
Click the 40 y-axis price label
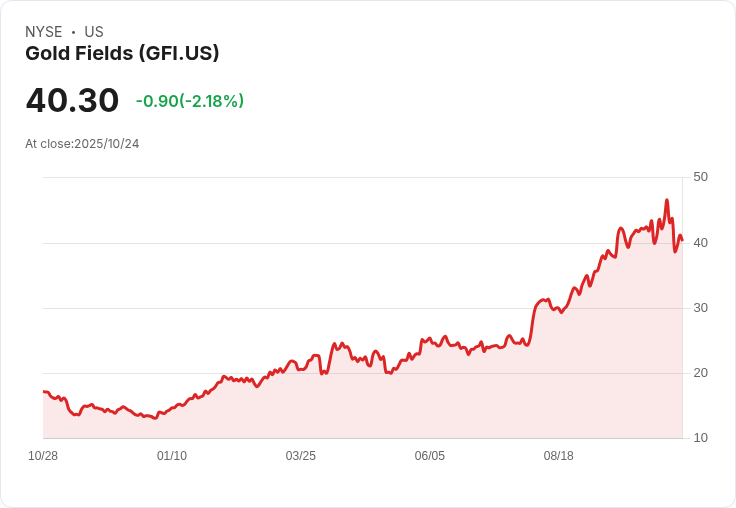pyautogui.click(x=700, y=243)
